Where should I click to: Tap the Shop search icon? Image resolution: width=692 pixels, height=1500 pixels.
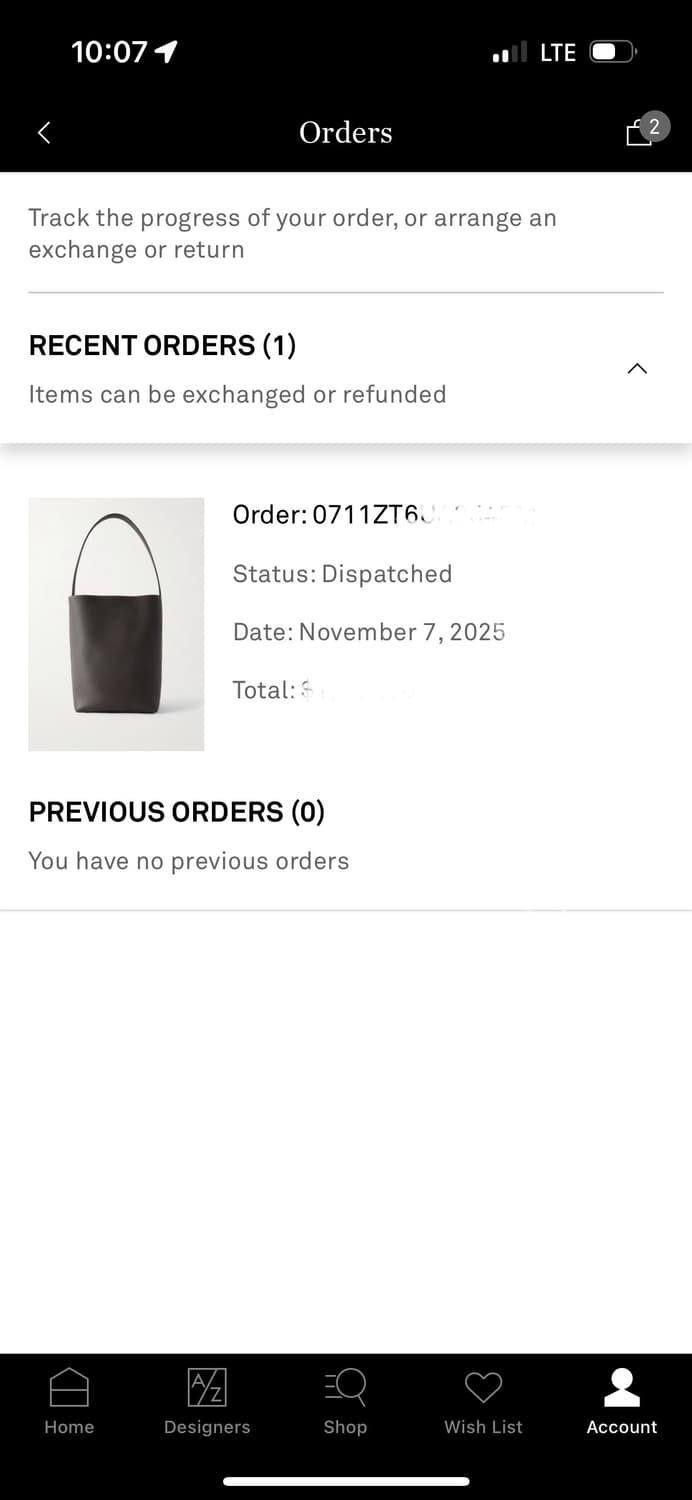(x=345, y=1387)
